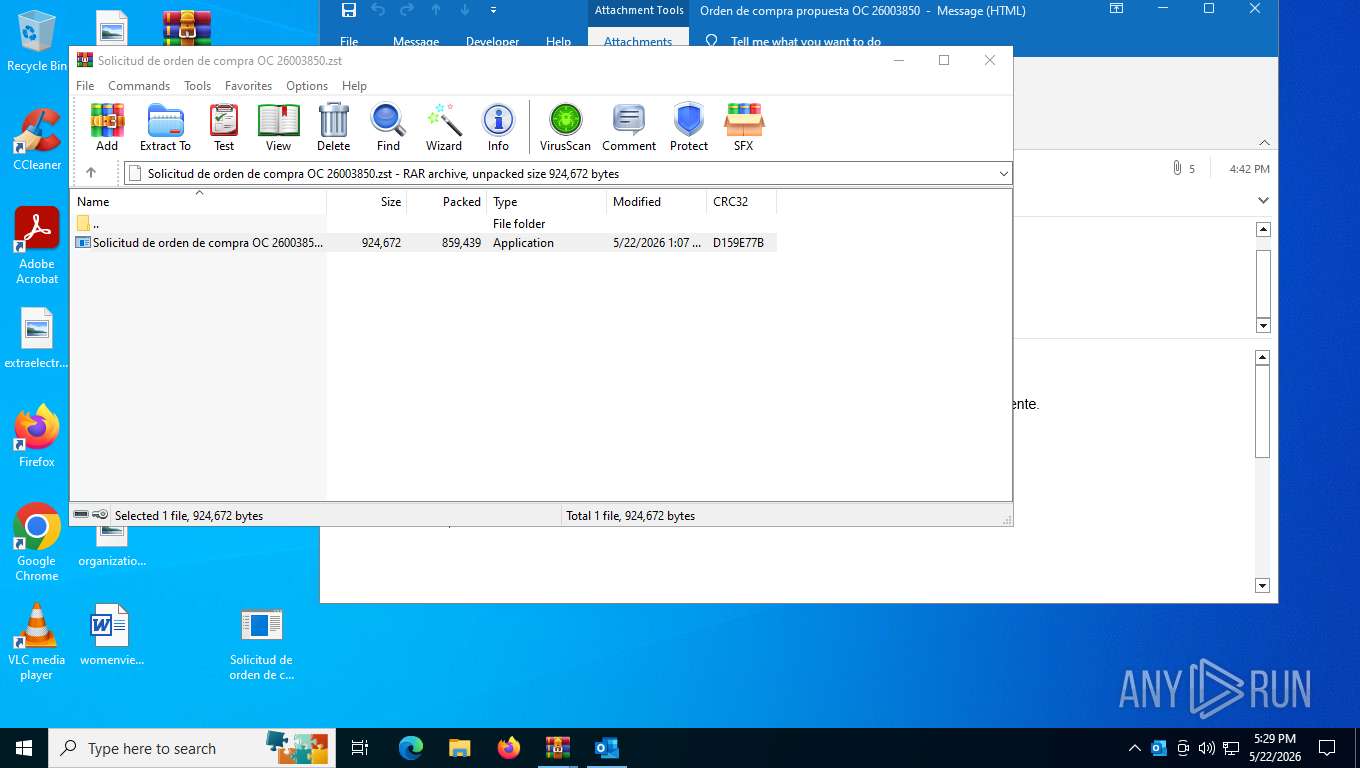Open Recycle Bin on desktop
Image resolution: width=1360 pixels, height=768 pixels.
pyautogui.click(x=37, y=41)
